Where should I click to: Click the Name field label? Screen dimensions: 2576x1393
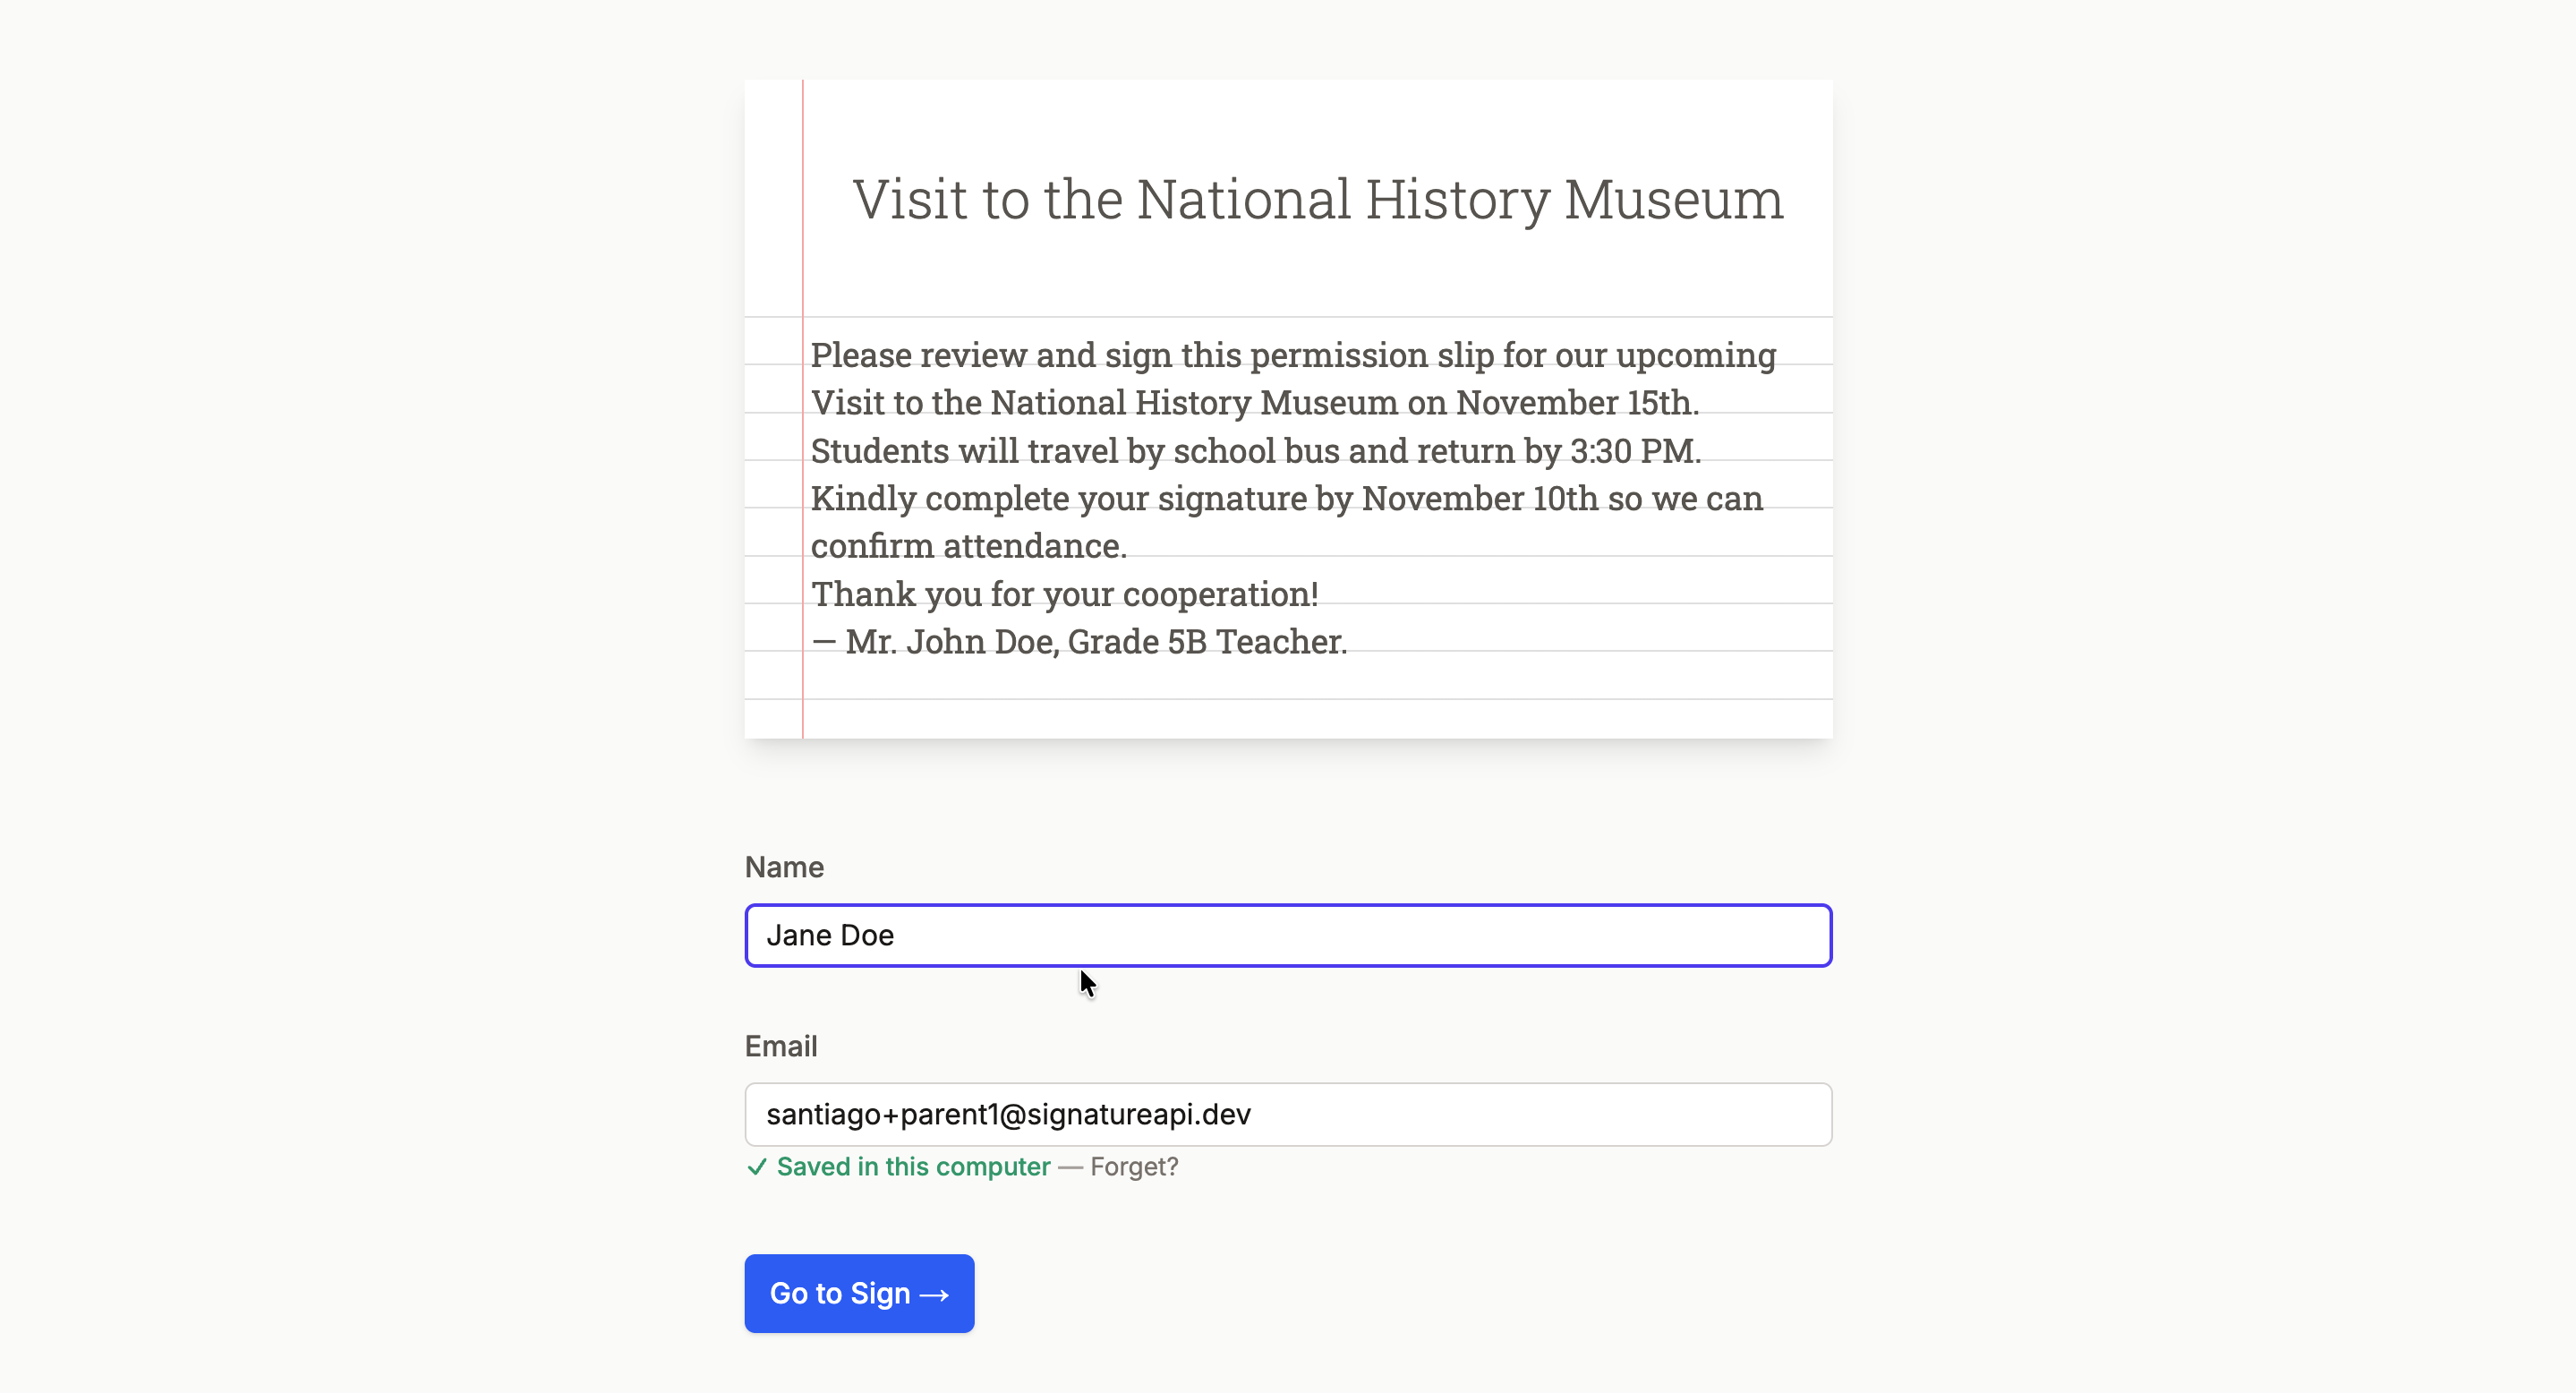(784, 867)
